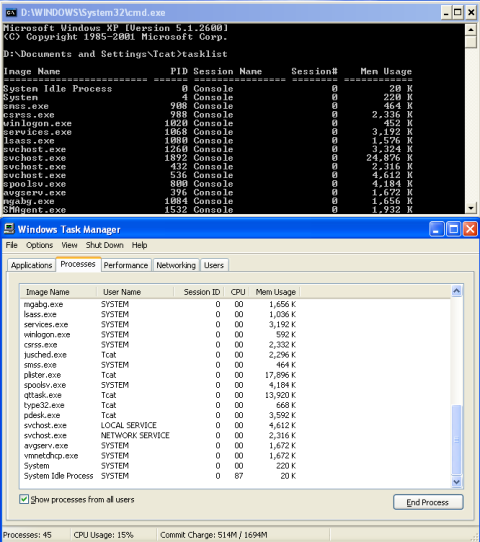480x542 pixels.
Task: Click cmd window scroll down arrow
Action: coord(471,208)
